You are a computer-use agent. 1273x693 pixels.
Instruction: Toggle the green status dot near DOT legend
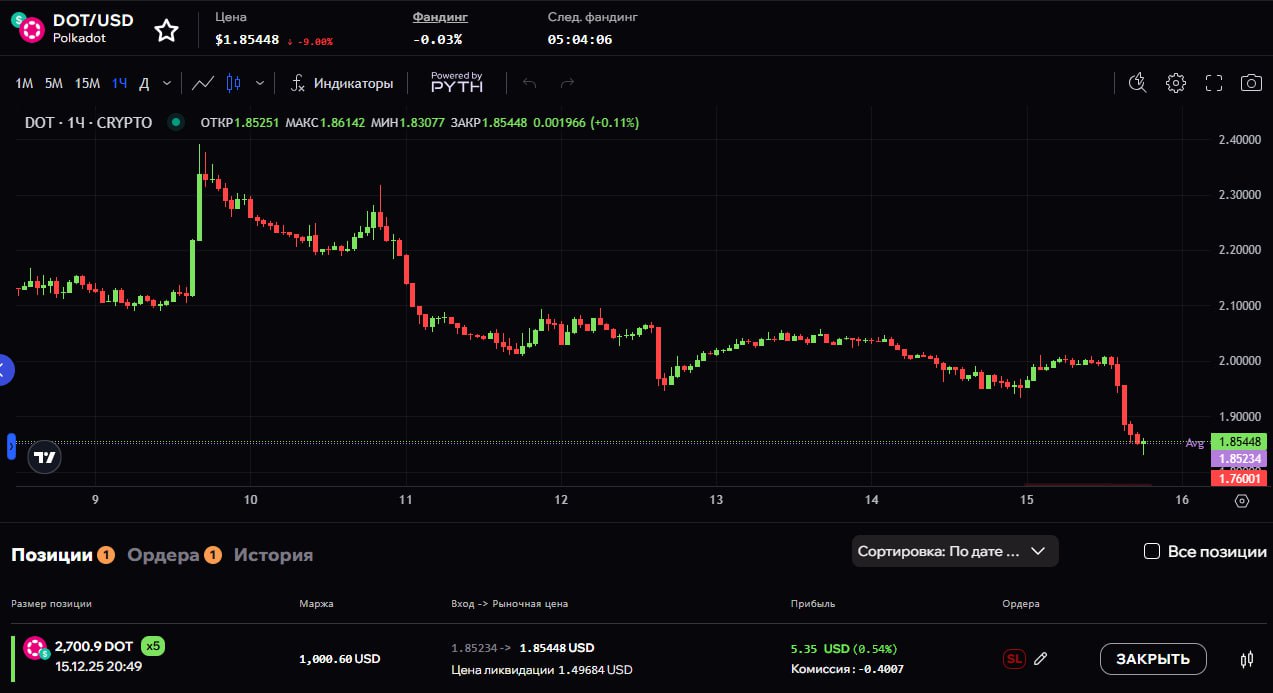176,123
